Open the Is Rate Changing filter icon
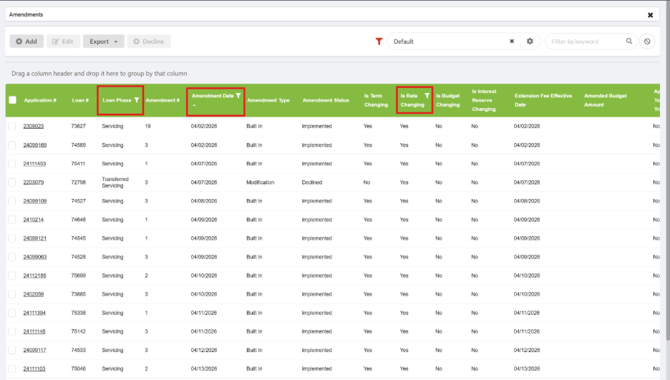 pyautogui.click(x=427, y=96)
